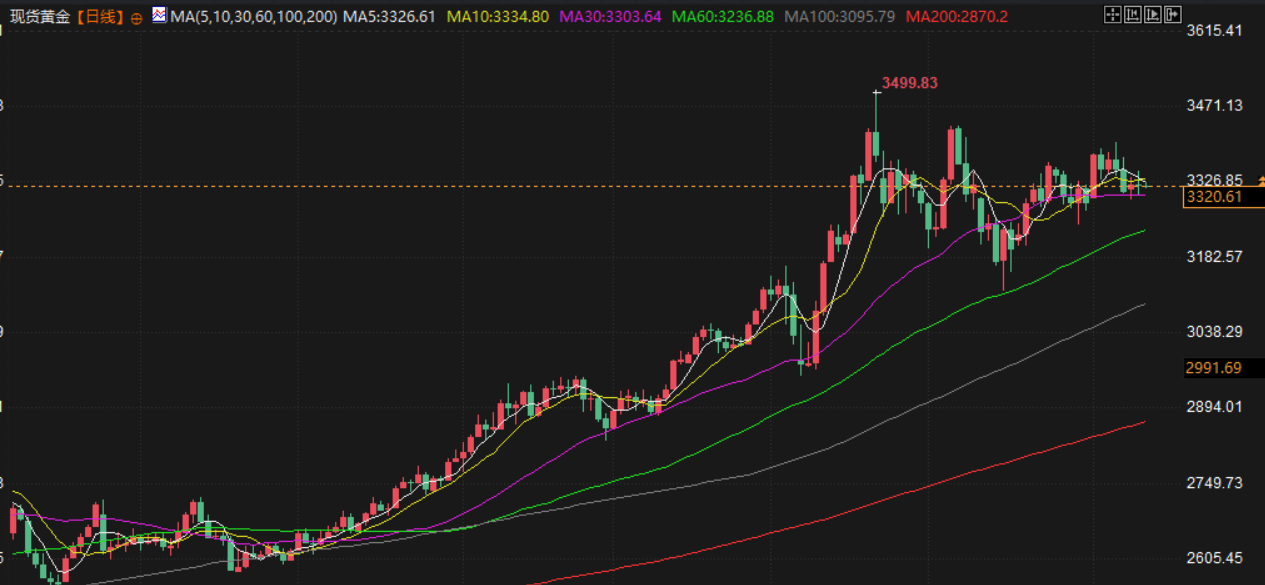Click the small cross marker at 3499.83 high

pos(876,92)
